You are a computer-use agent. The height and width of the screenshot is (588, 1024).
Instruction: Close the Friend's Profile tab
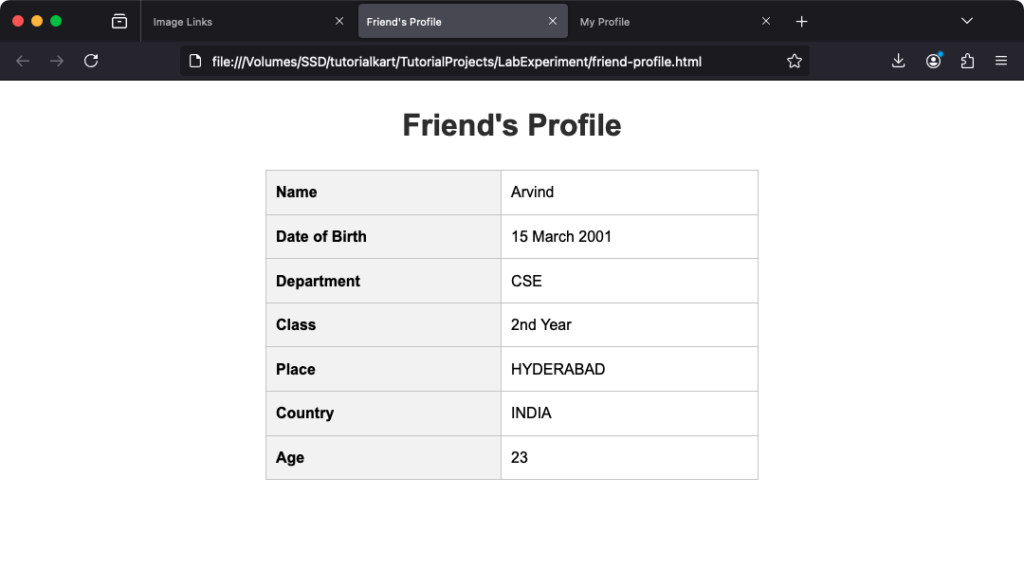click(552, 21)
